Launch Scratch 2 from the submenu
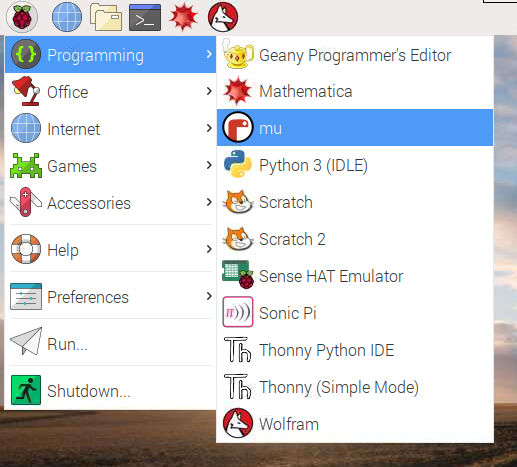Screen dimensions: 517x467 tap(355, 239)
